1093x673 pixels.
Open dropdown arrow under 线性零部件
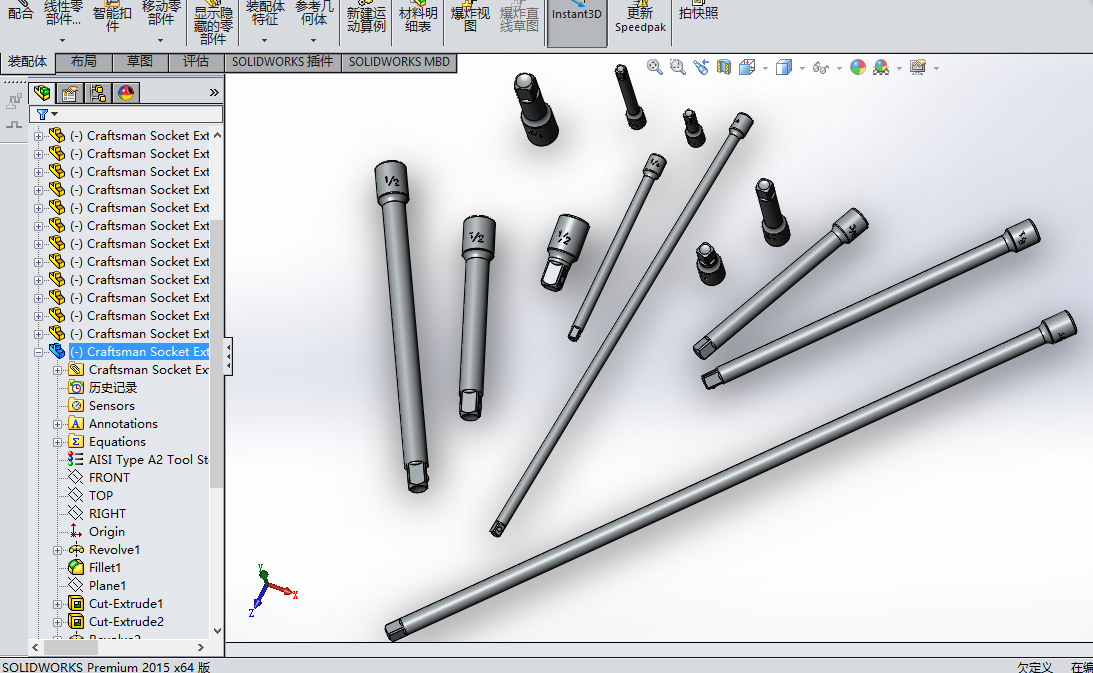click(63, 40)
